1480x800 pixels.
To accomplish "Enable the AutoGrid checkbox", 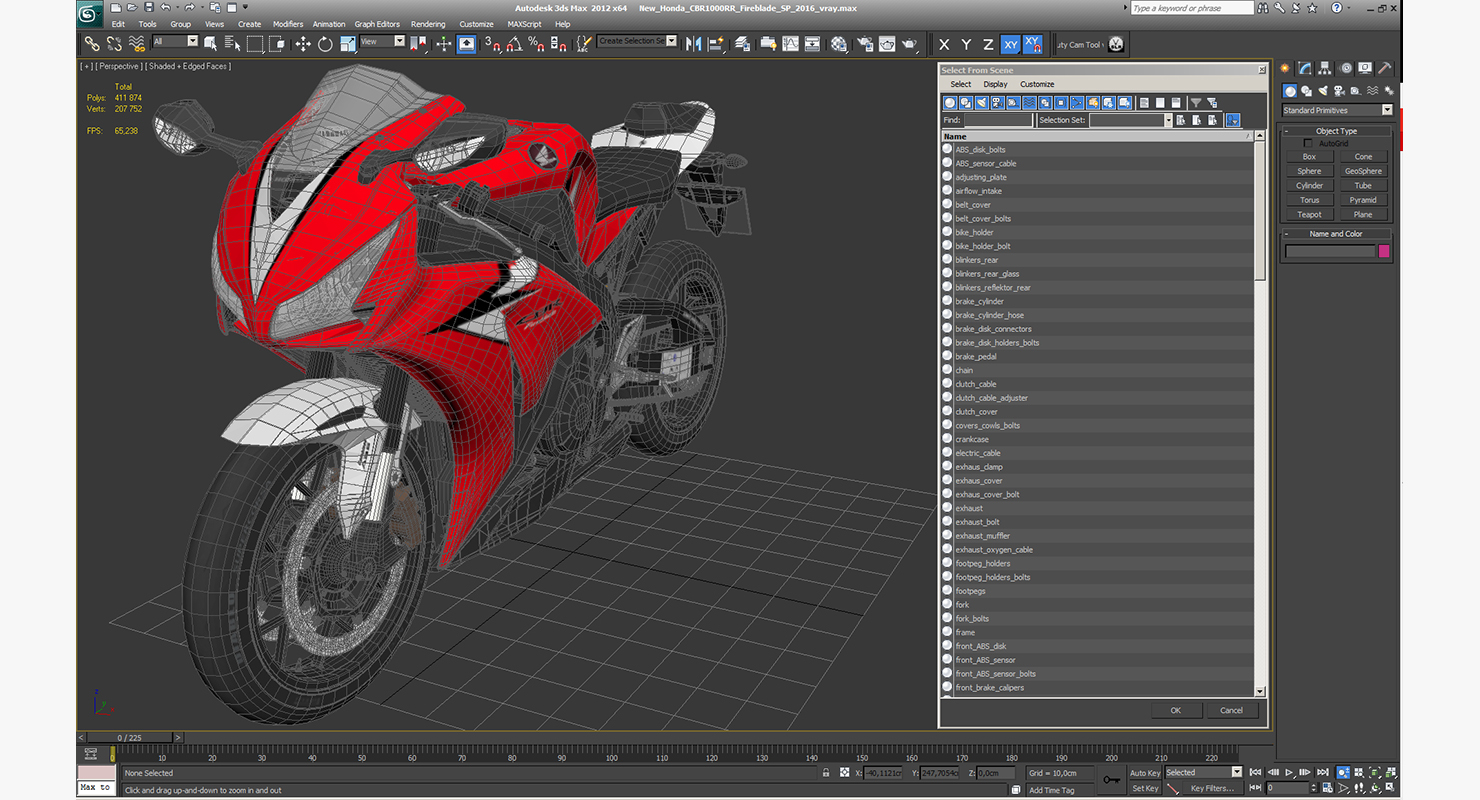I will coord(1307,143).
